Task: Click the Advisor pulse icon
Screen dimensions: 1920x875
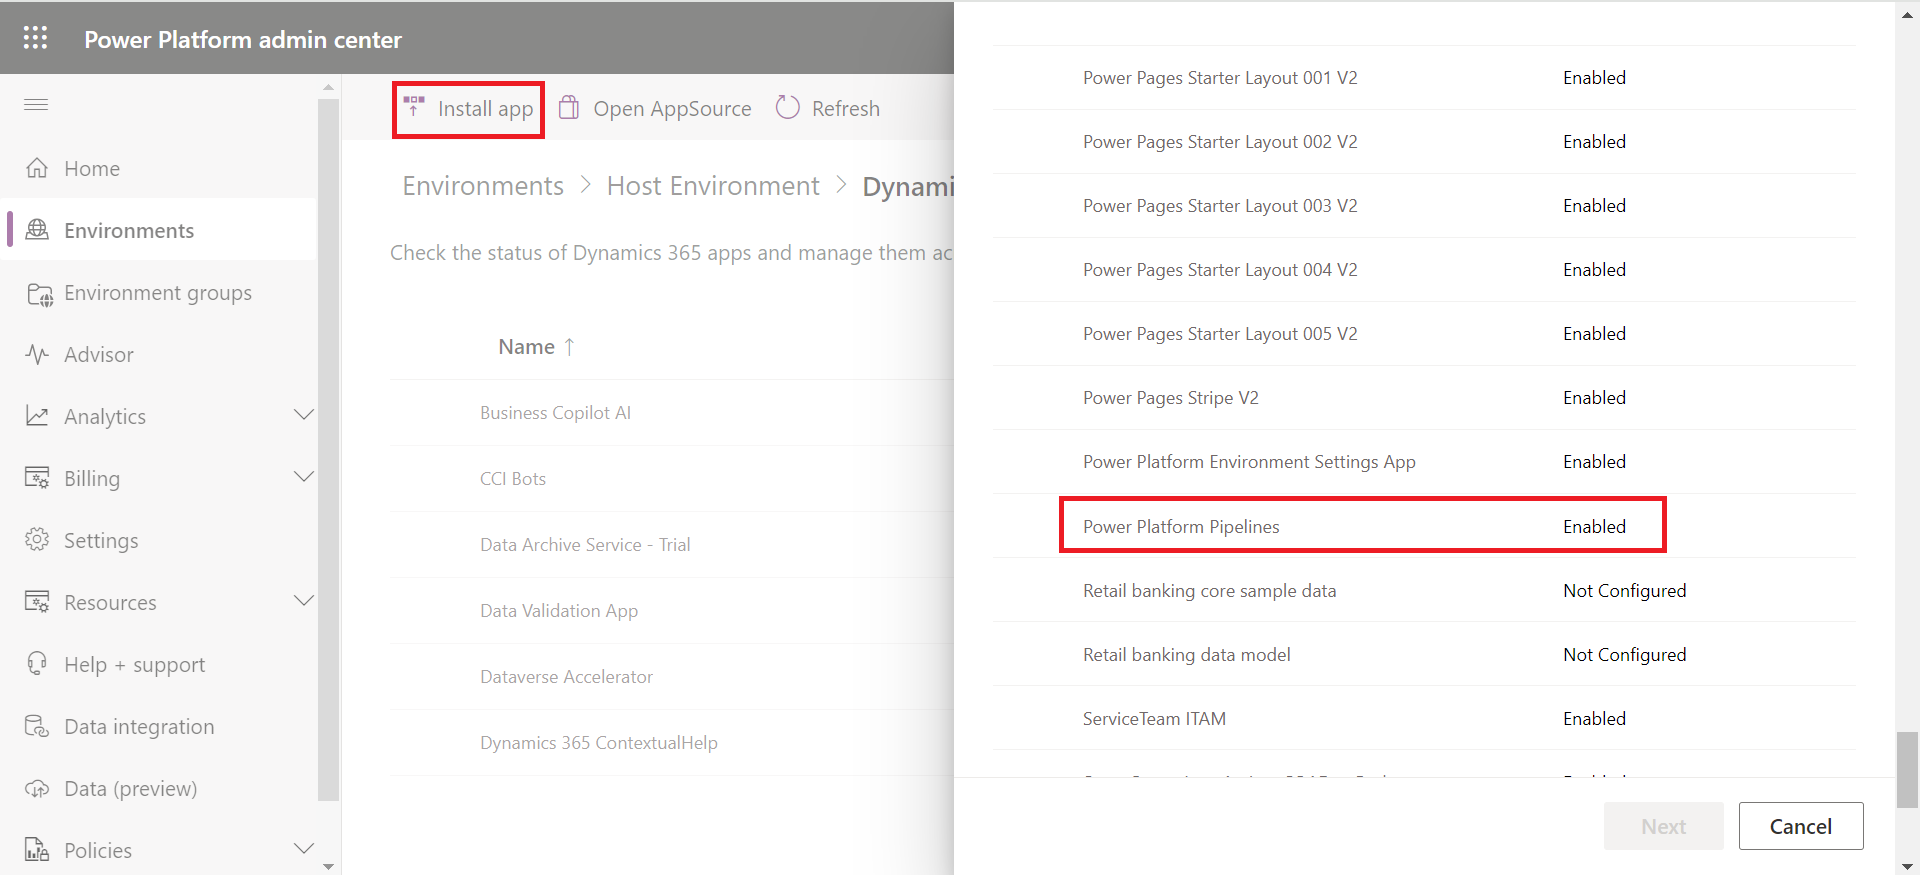Action: (37, 355)
